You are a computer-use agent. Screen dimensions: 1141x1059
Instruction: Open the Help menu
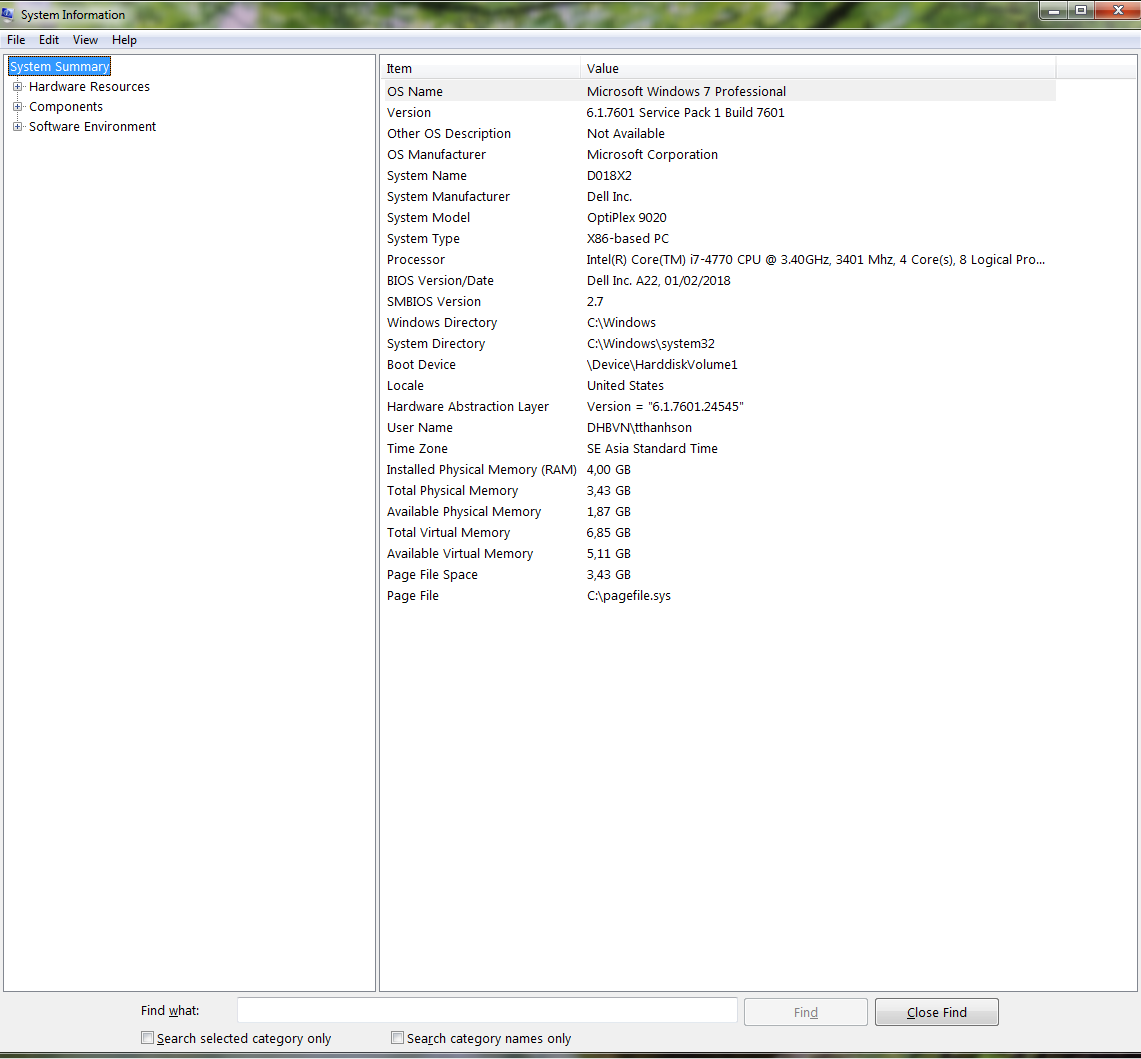click(x=124, y=40)
